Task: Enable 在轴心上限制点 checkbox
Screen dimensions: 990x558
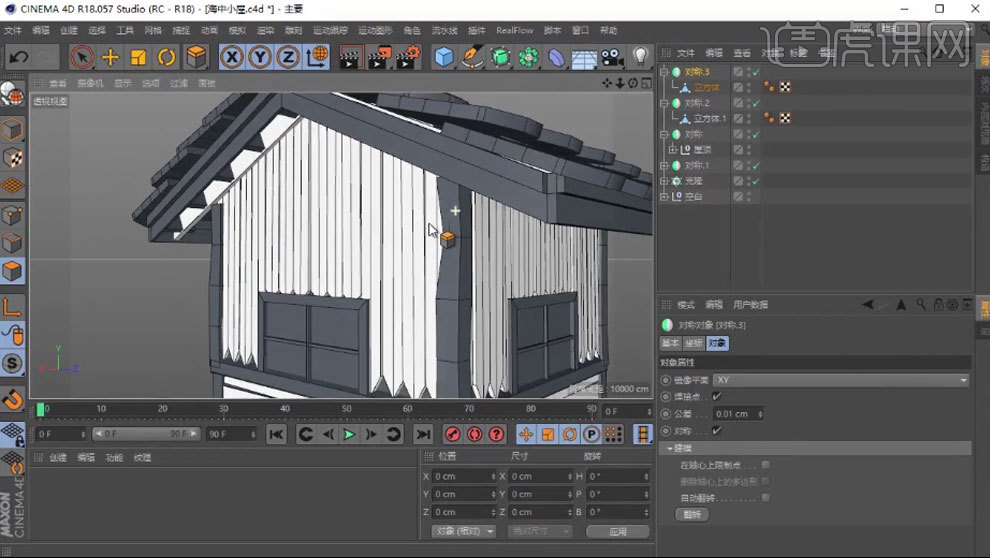Action: tap(766, 465)
